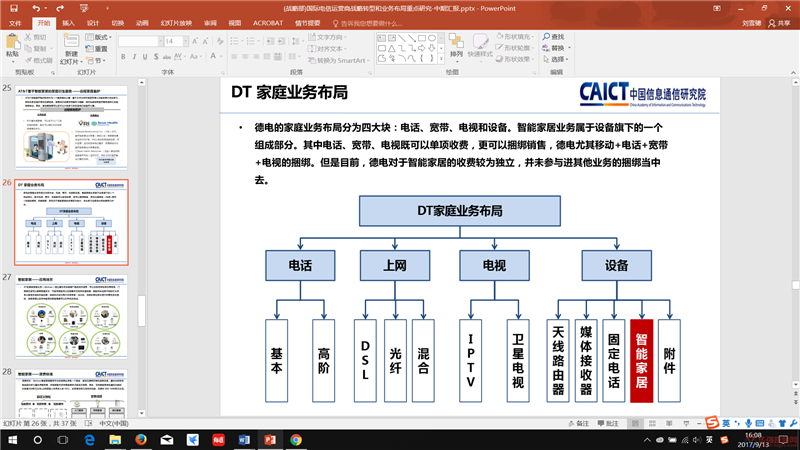Switch to the ACROBAT ribbon tab

[268, 23]
